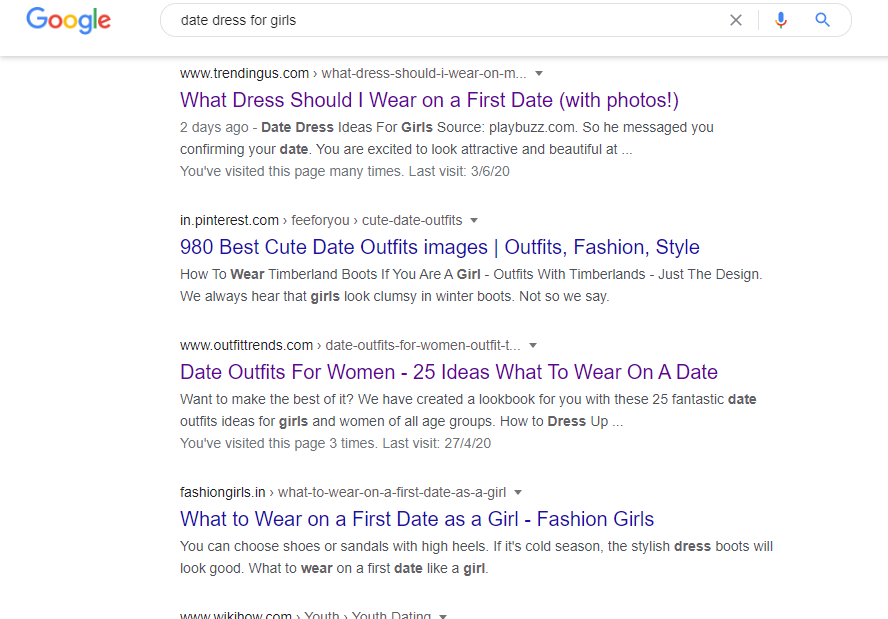Click snippet text 'look good. What to wear on a first date'
888x619 pixels.
tap(301, 569)
